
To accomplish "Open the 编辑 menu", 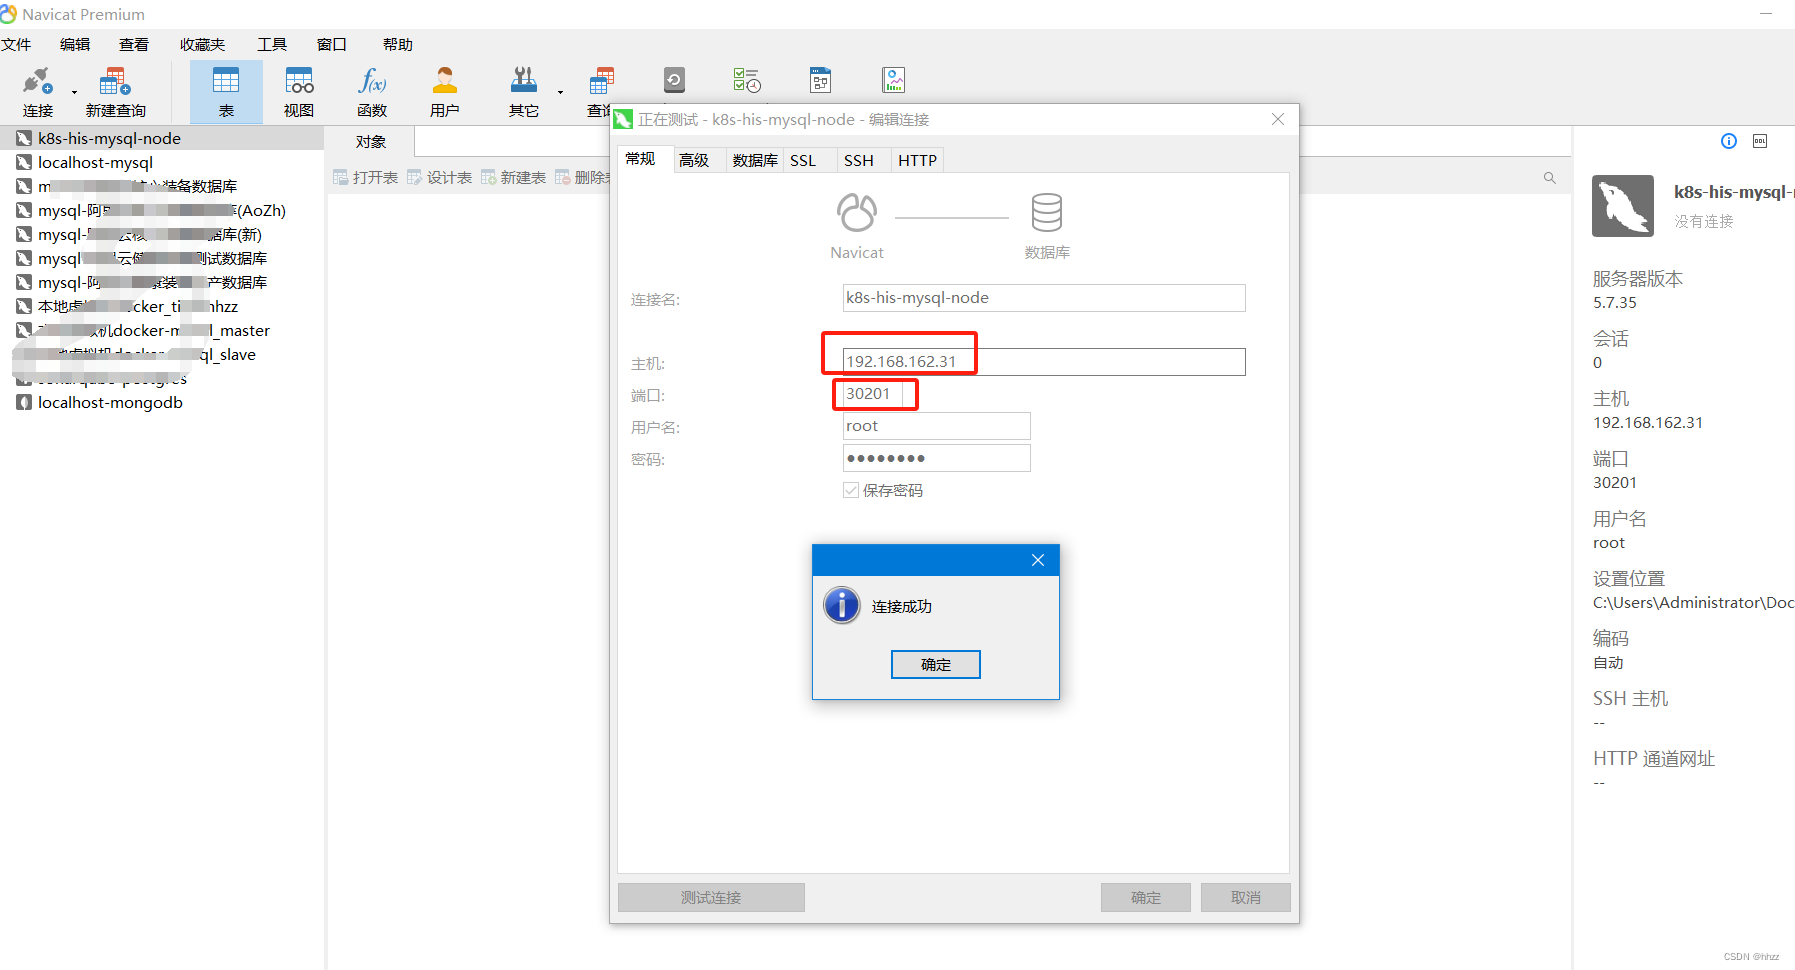I will coord(75,44).
